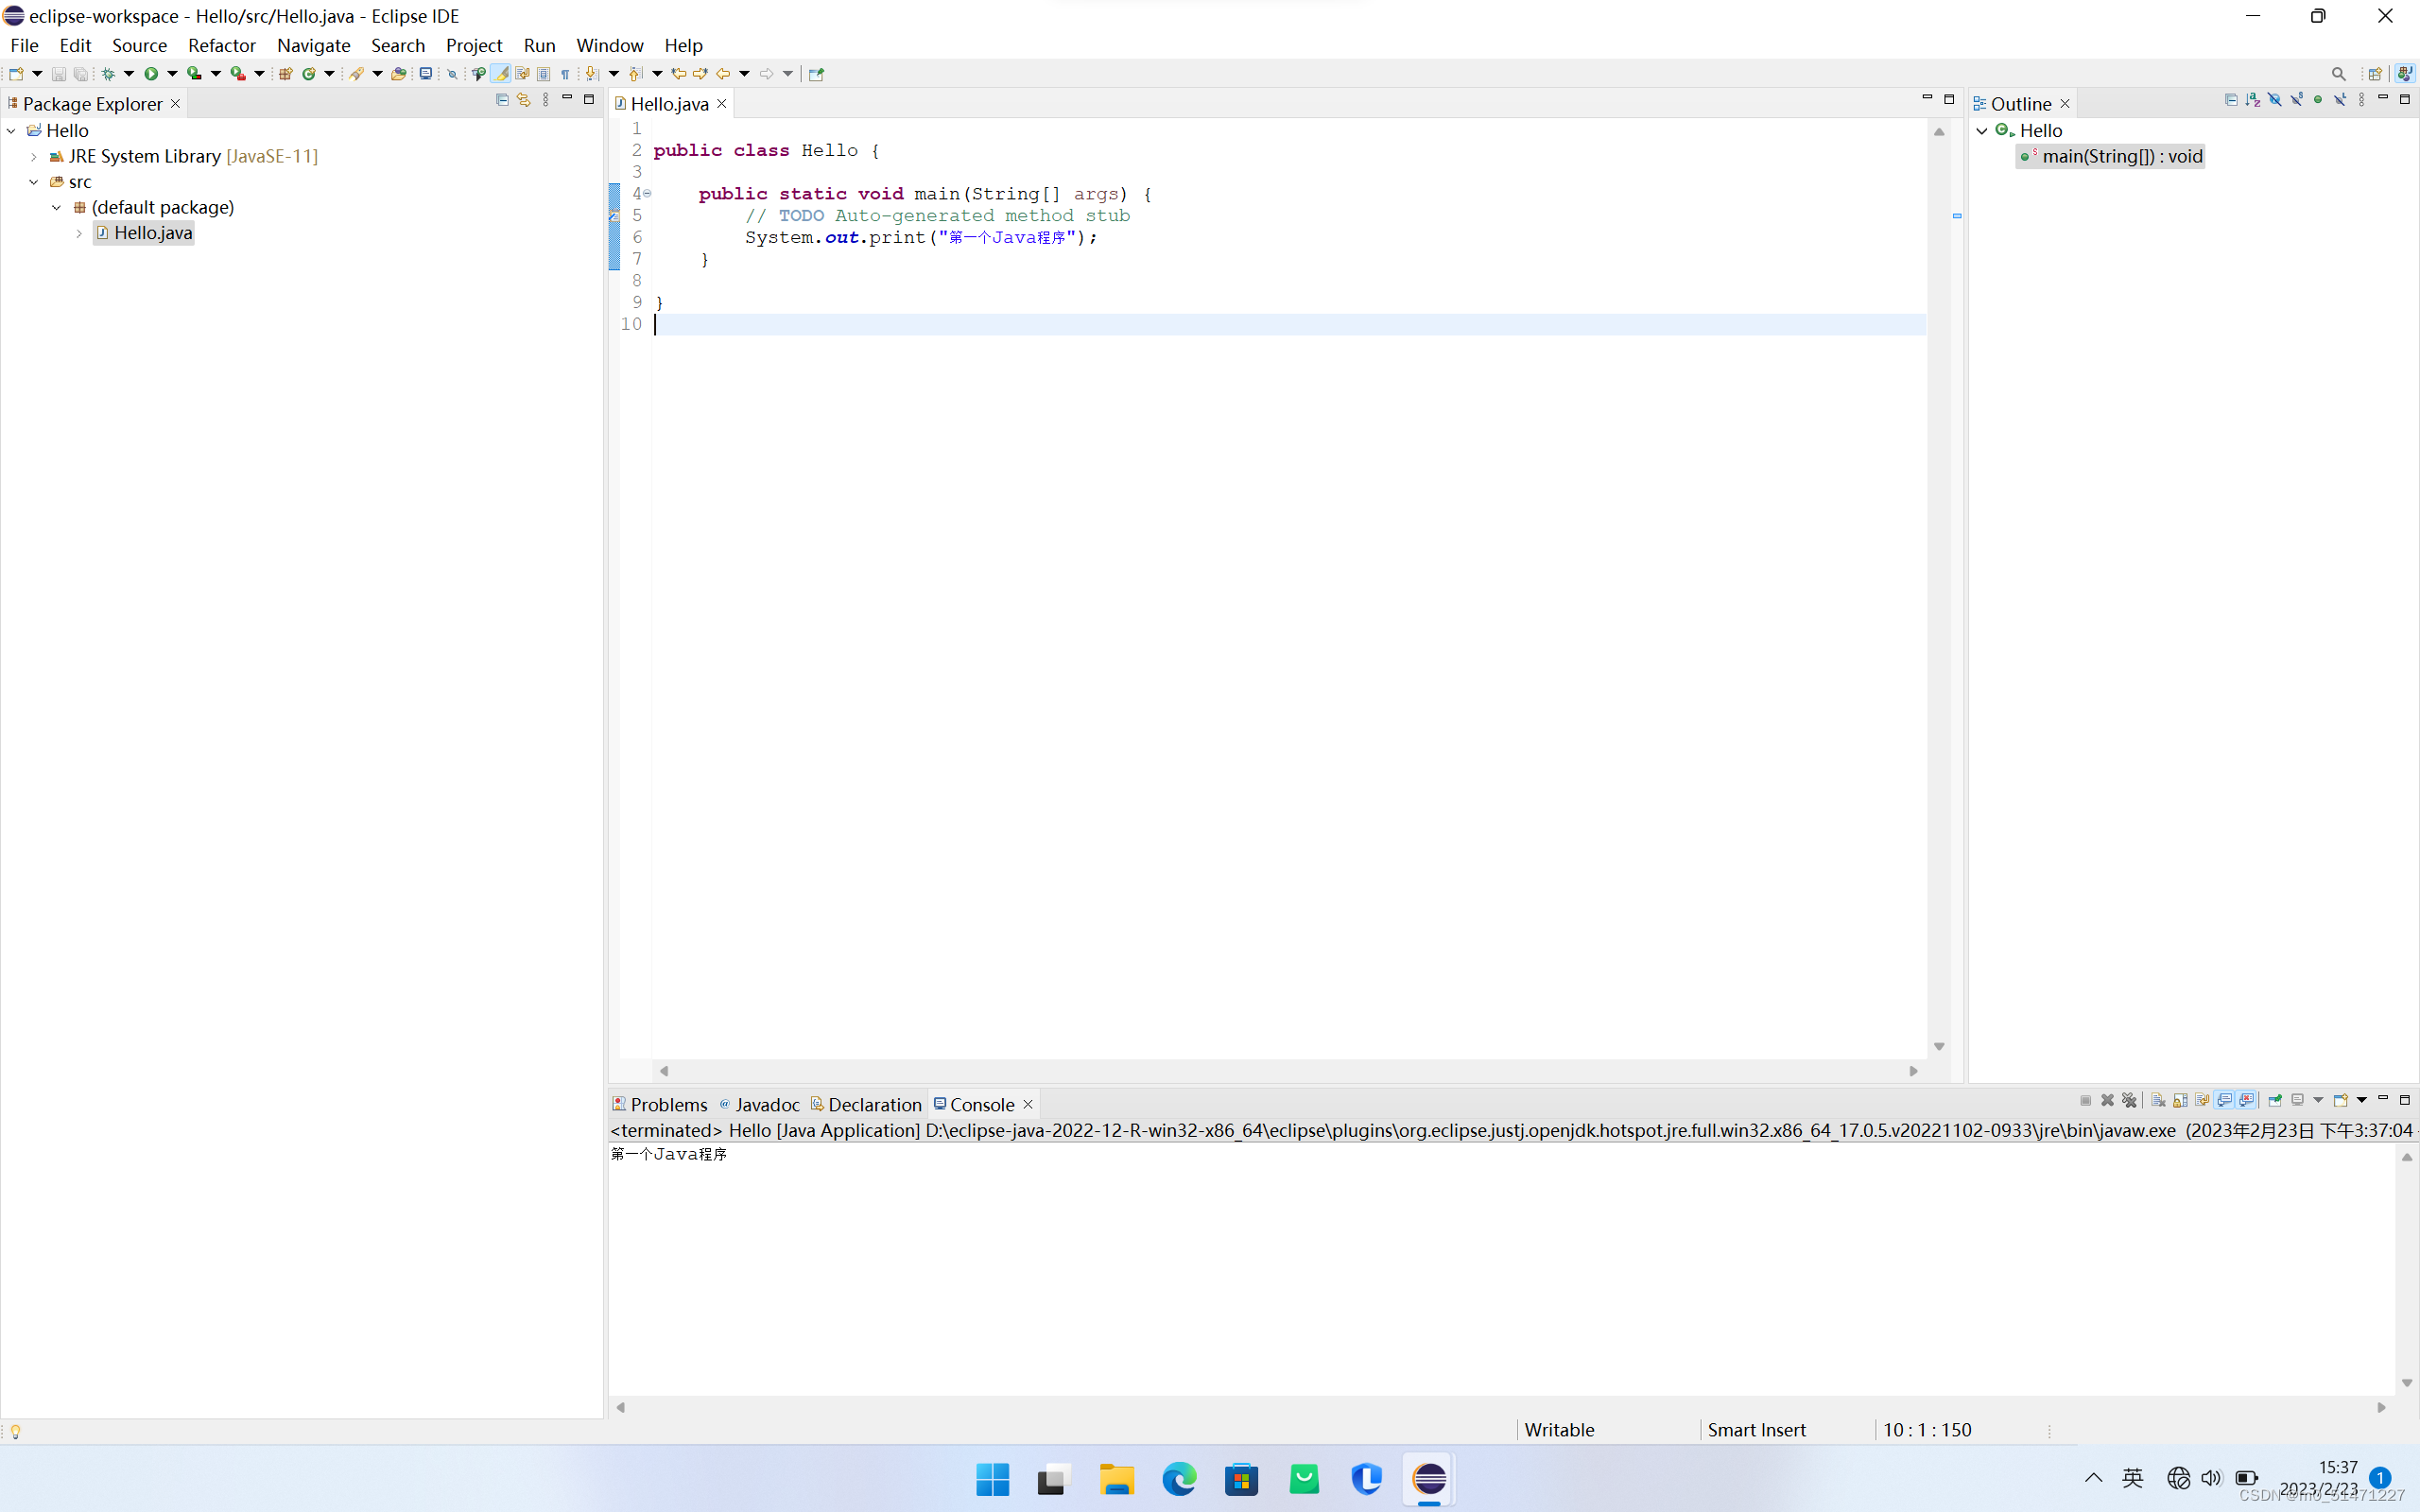Click the console horizontal scrollbar track
Viewport: 2420px width, 1512px height.
1500,1407
